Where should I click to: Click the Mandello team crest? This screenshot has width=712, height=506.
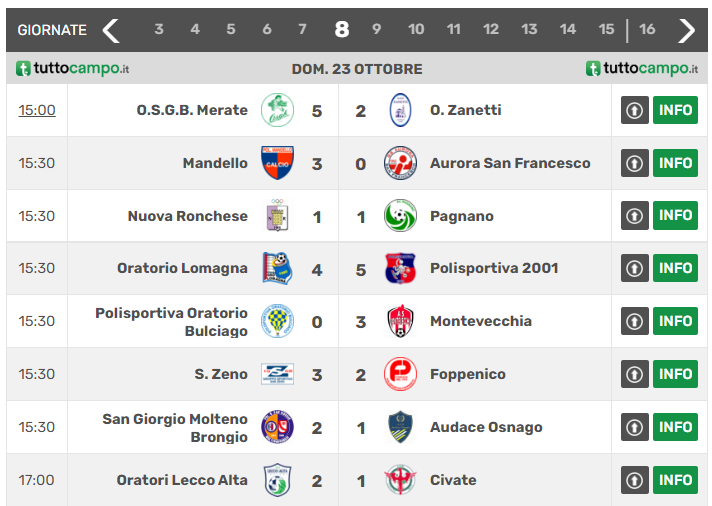point(277,163)
